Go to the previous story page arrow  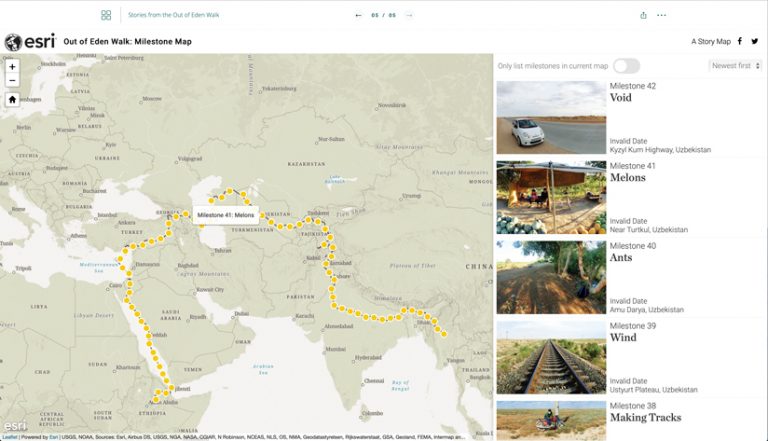click(358, 15)
